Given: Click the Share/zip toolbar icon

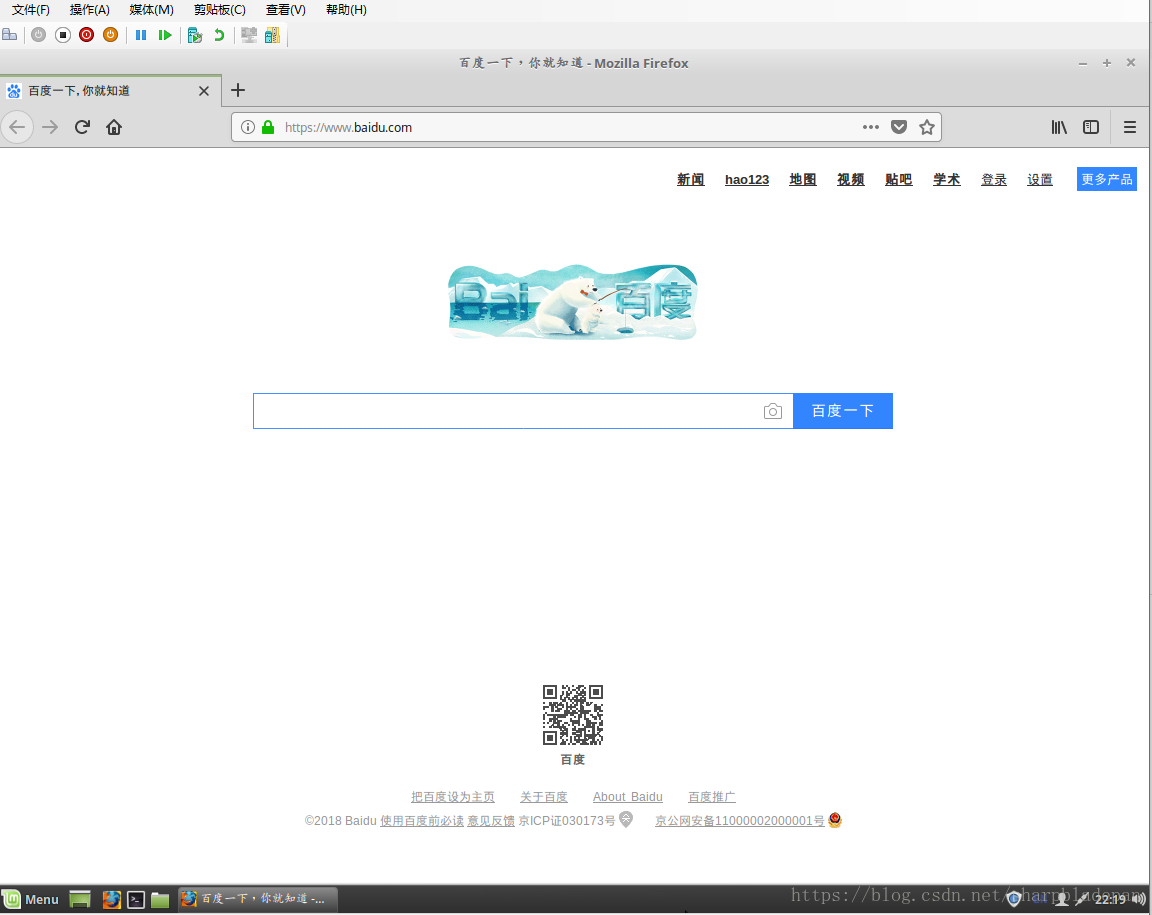Looking at the screenshot, I should [273, 35].
